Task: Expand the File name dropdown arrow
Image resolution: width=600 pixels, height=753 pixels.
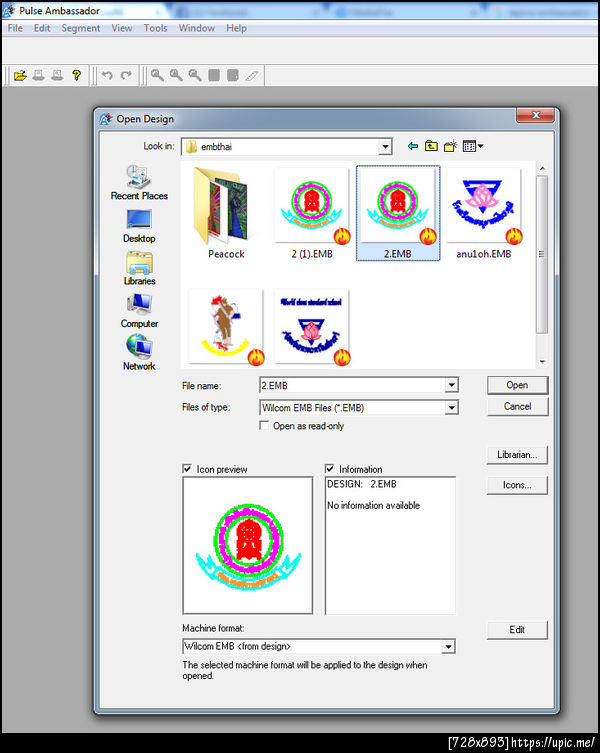Action: [x=451, y=385]
